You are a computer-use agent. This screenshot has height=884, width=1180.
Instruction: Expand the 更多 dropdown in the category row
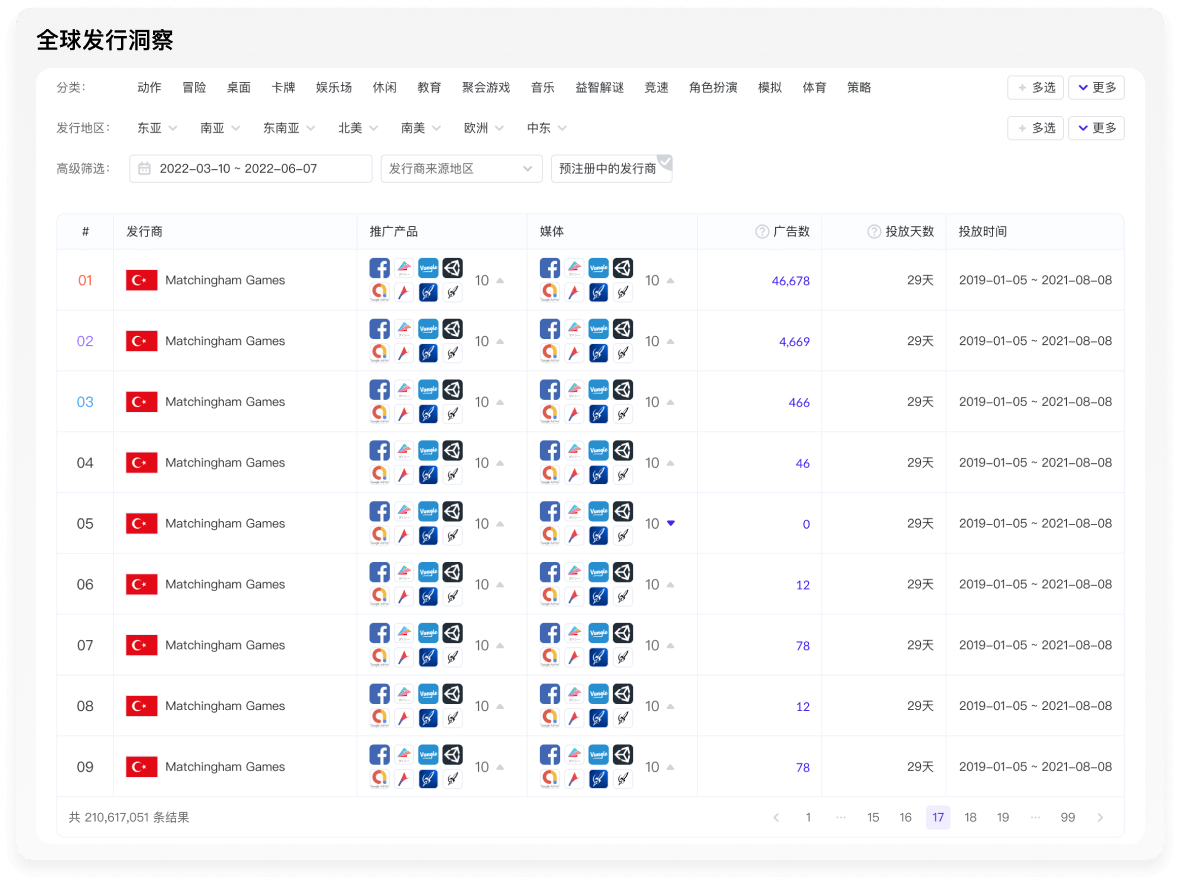pyautogui.click(x=1096, y=87)
